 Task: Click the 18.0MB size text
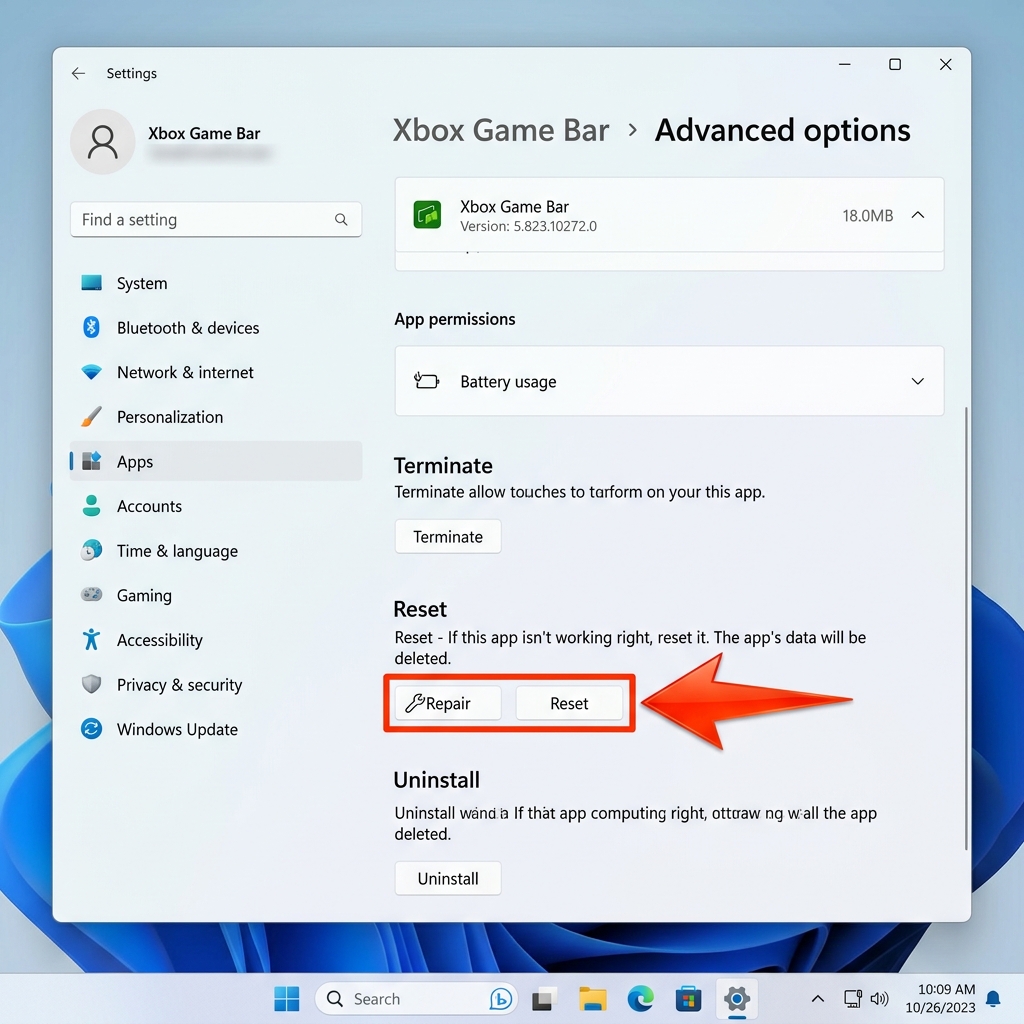point(867,216)
